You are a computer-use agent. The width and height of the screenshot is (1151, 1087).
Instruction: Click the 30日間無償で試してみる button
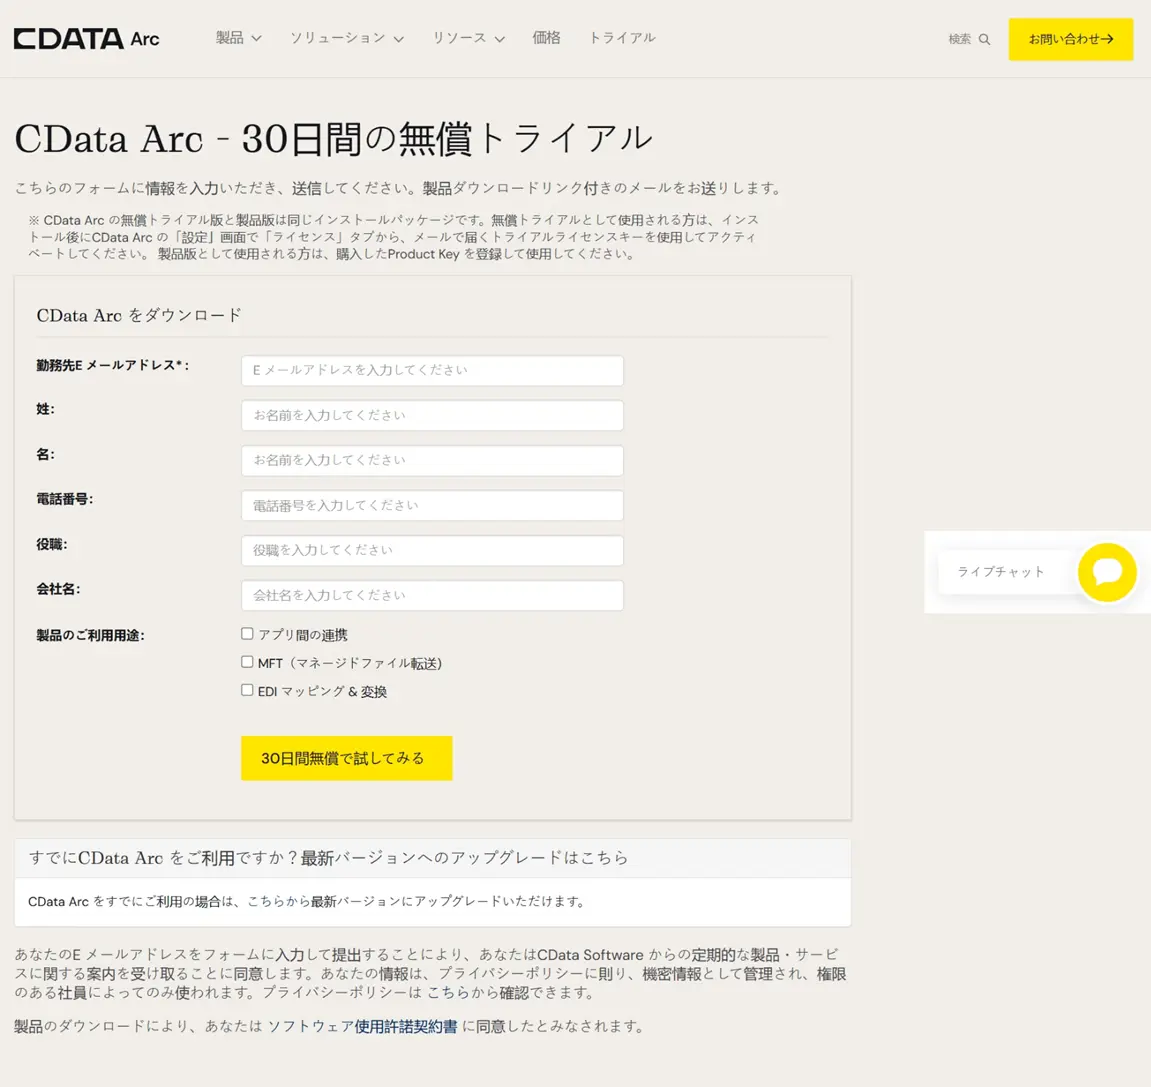(x=346, y=758)
